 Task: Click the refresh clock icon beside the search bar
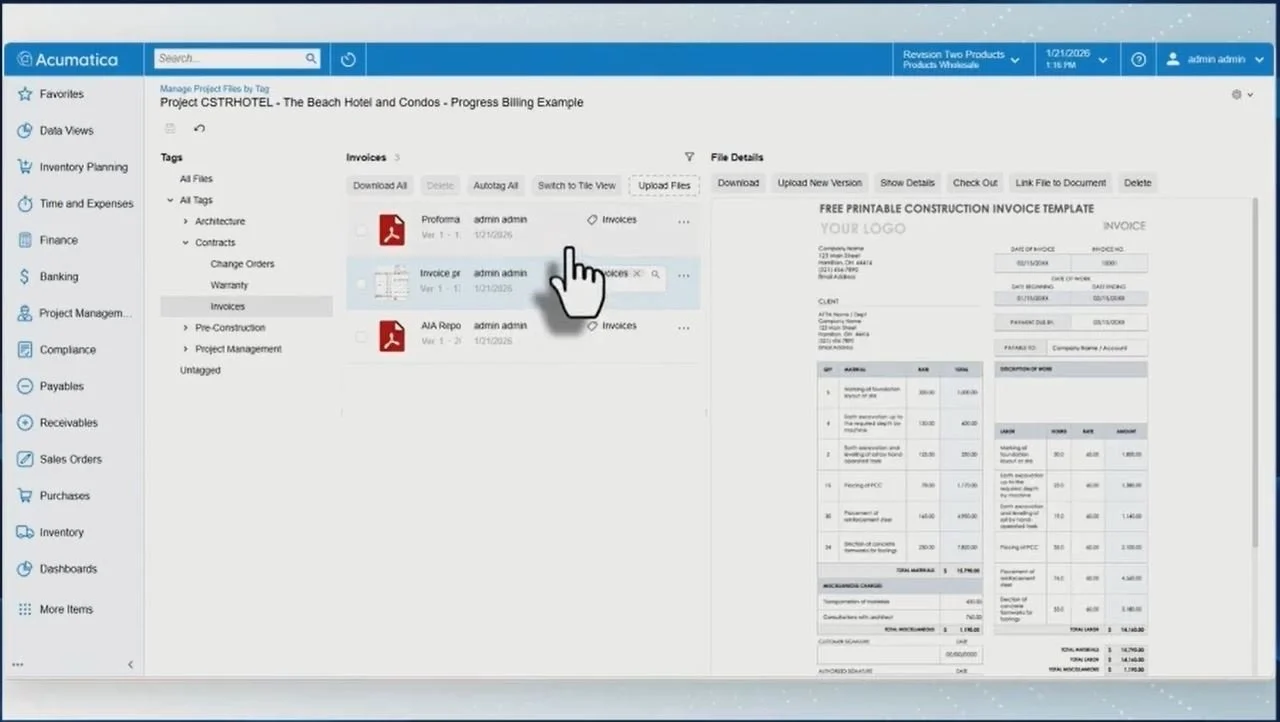347,58
